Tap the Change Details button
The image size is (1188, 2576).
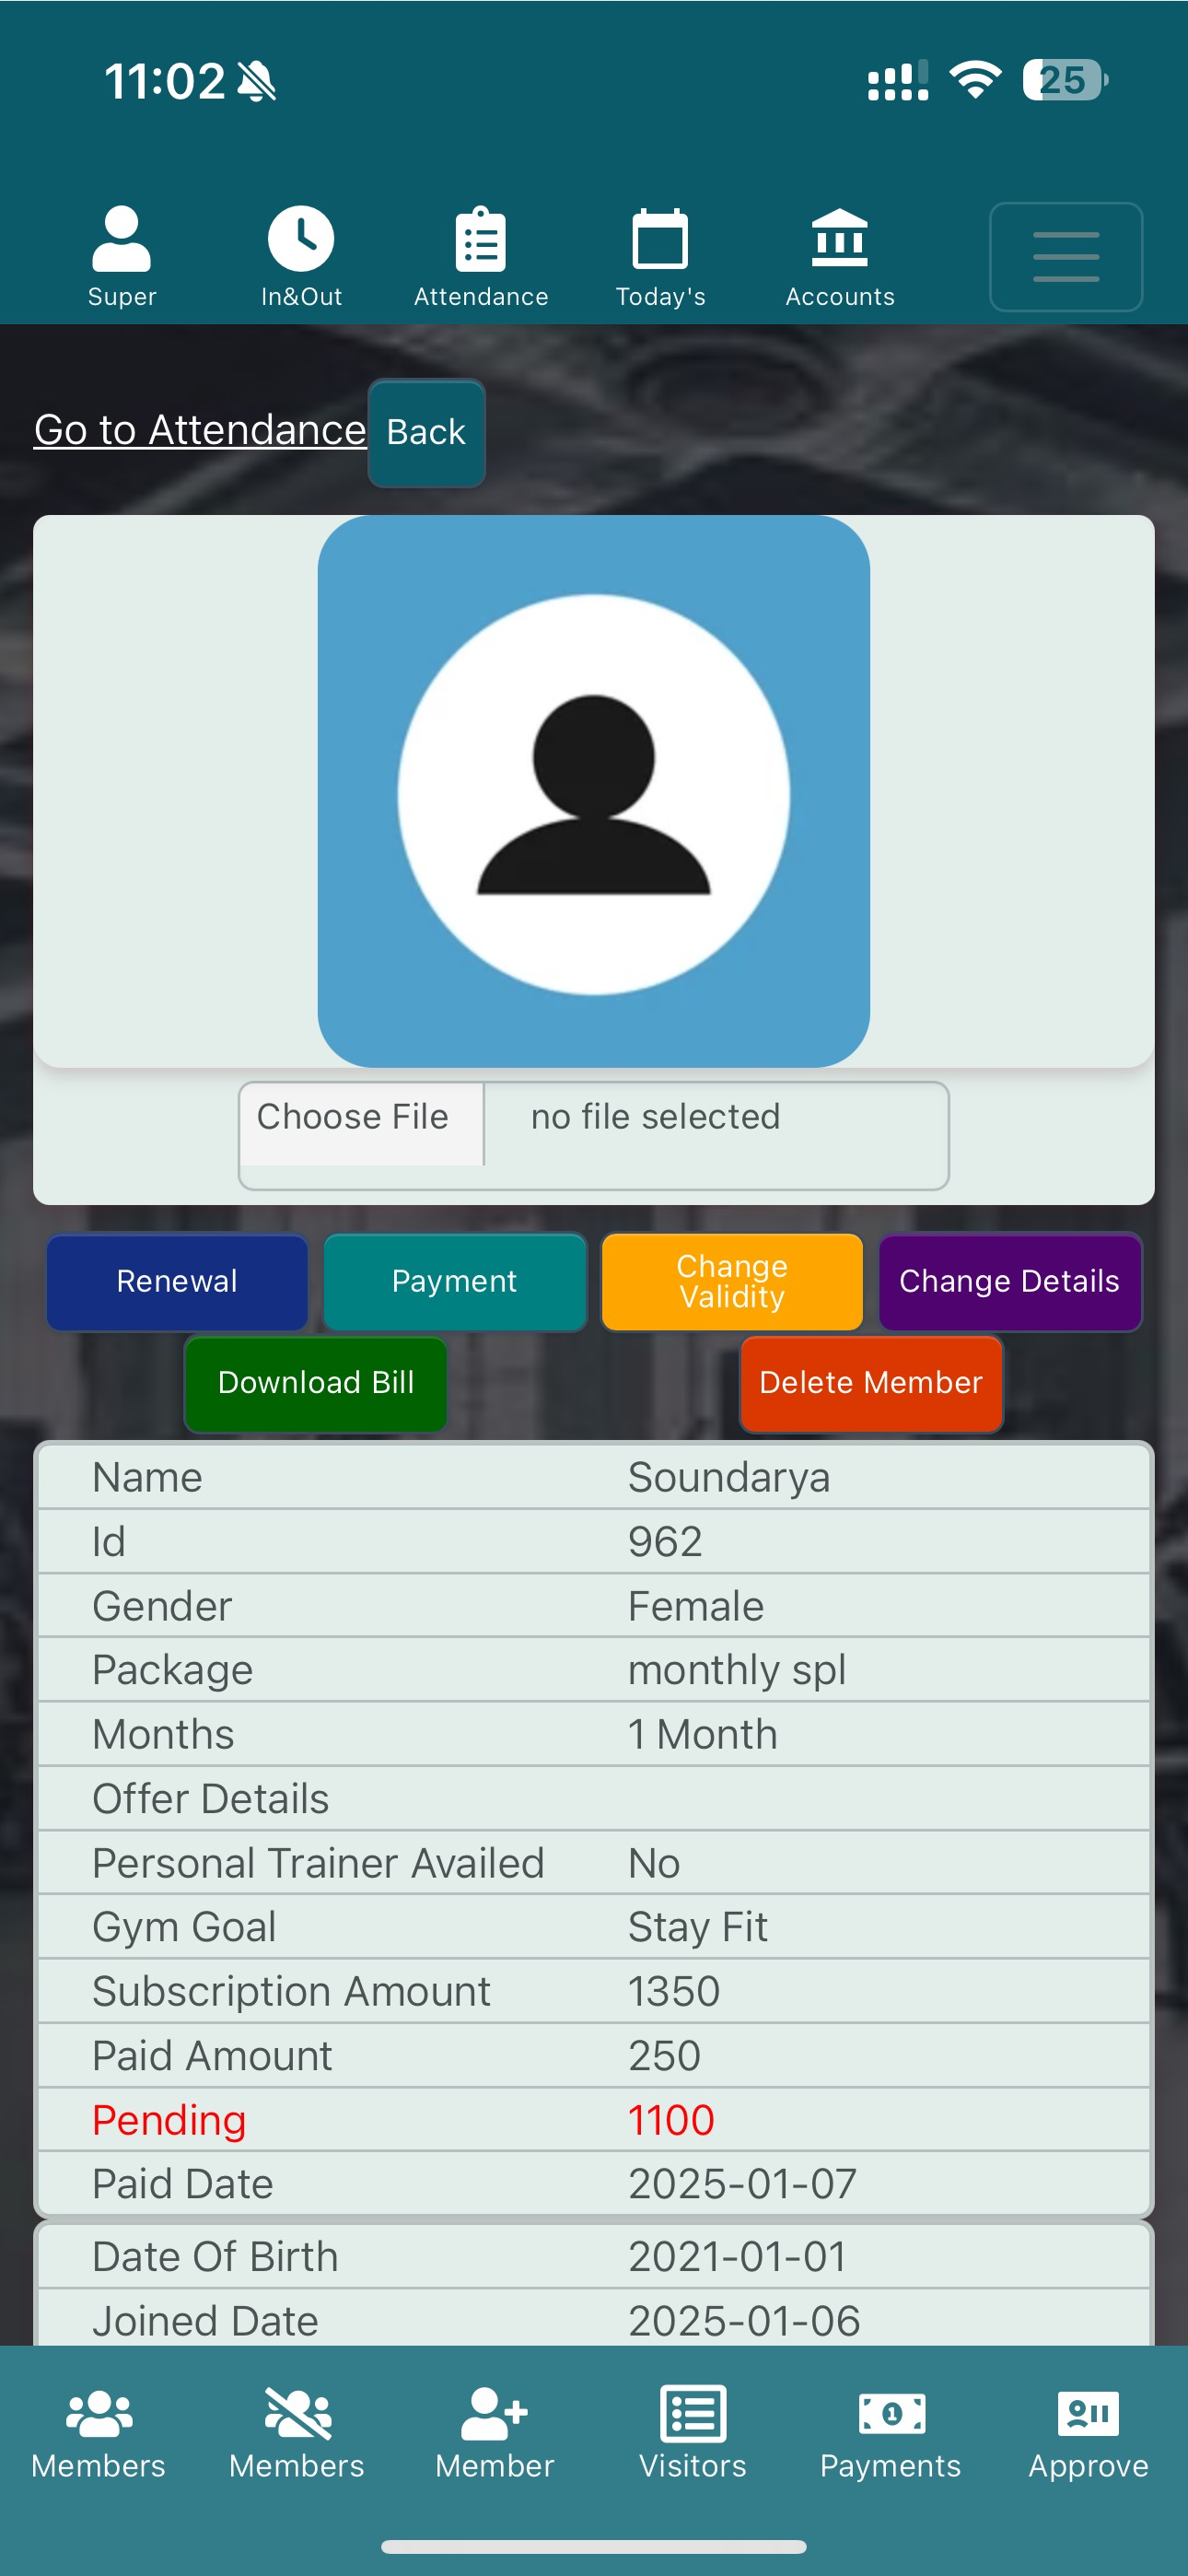(x=1010, y=1281)
